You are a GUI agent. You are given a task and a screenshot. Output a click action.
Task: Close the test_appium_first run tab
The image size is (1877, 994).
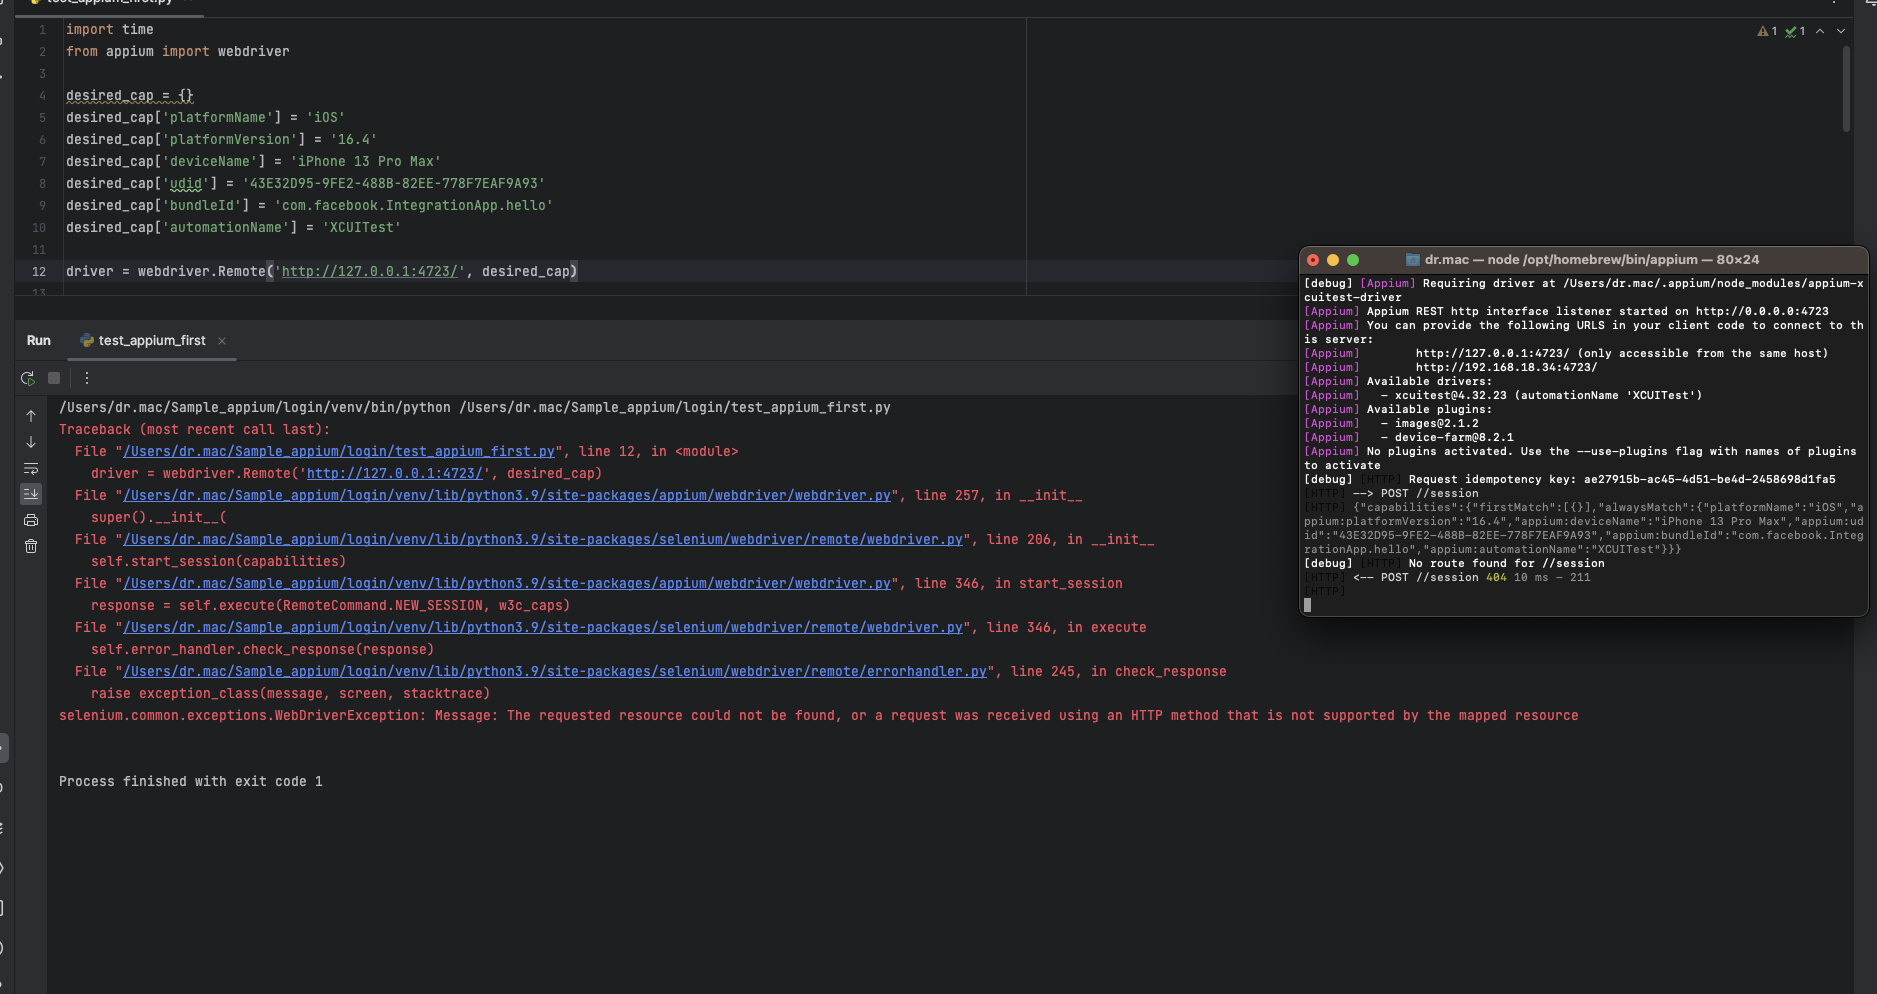[x=221, y=340]
